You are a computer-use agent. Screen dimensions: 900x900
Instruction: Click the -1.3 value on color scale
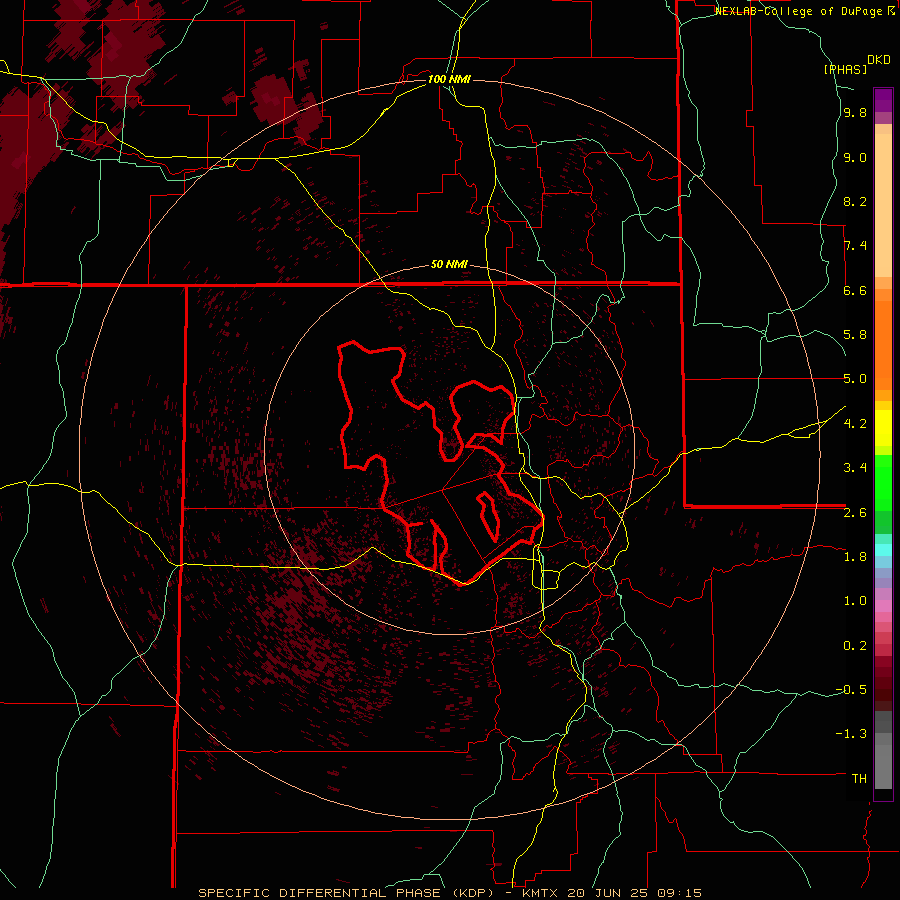(x=851, y=734)
